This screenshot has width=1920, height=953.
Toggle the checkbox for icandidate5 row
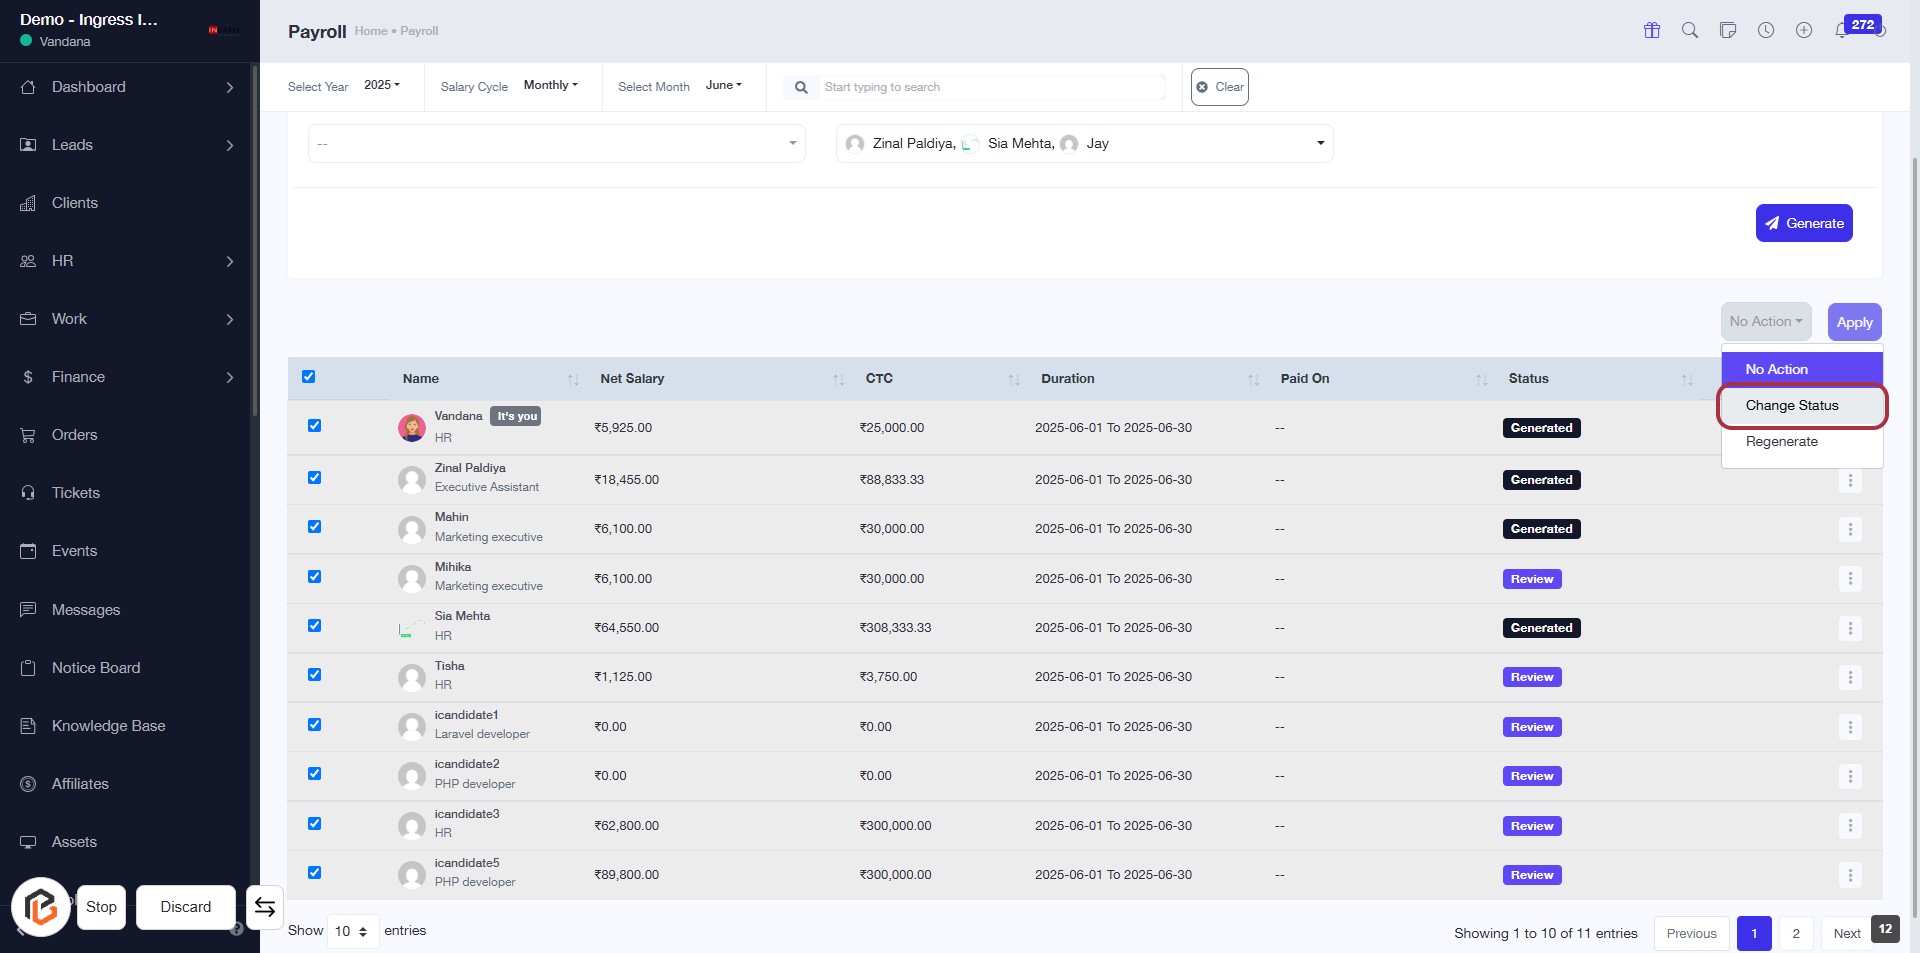click(x=314, y=873)
